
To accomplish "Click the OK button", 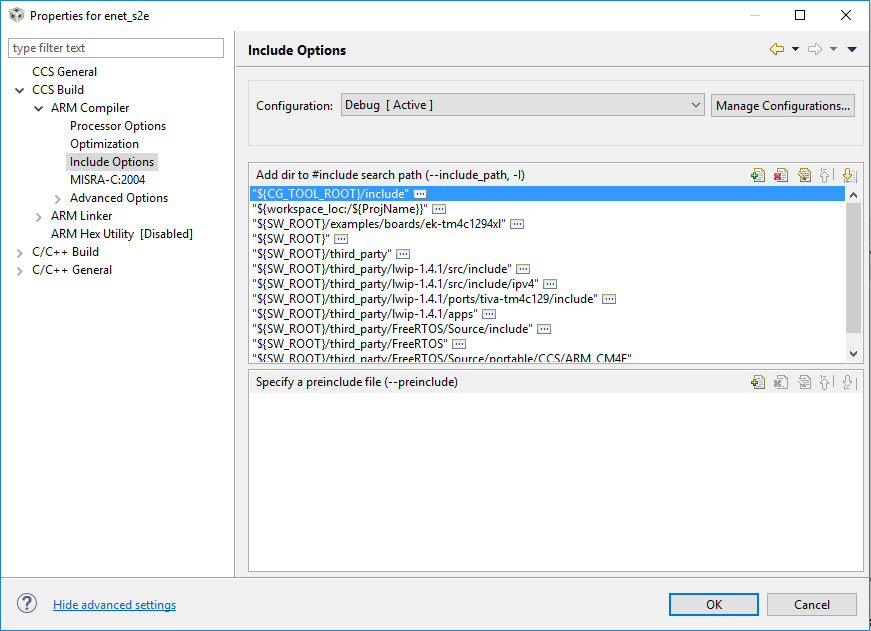I will point(713,604).
